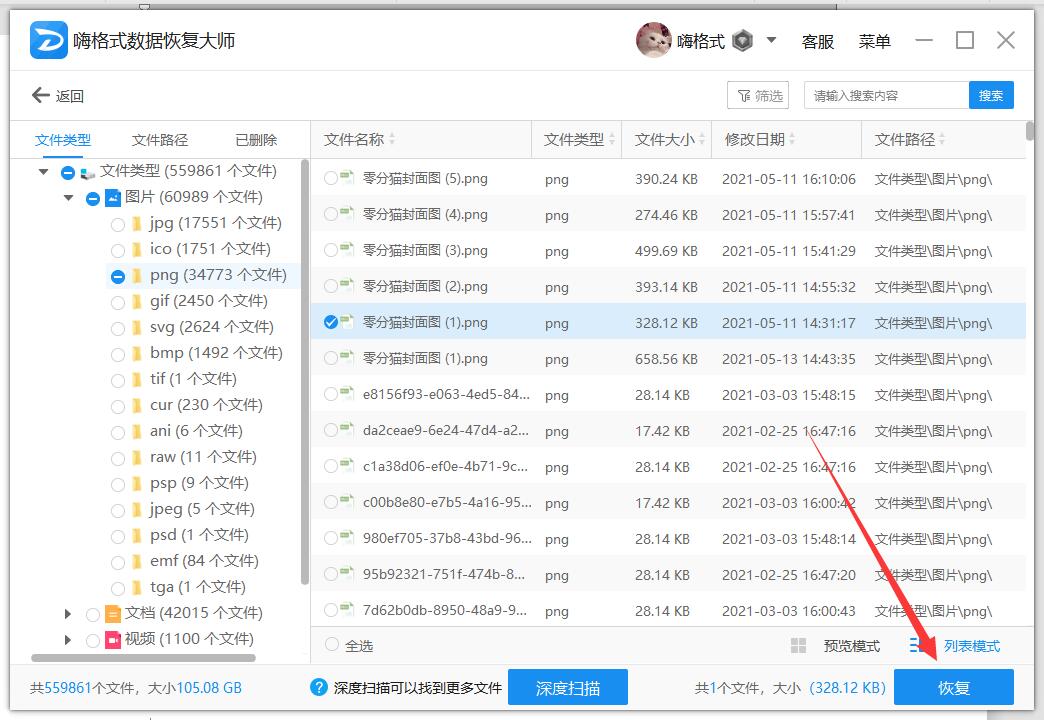1044x720 pixels.
Task: Select the ico folder radio
Action: pyautogui.click(x=118, y=250)
